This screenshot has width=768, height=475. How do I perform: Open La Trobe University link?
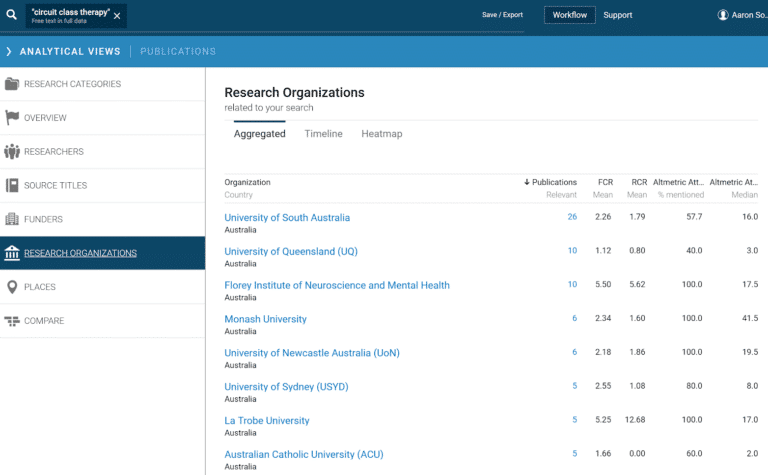pyautogui.click(x=267, y=420)
